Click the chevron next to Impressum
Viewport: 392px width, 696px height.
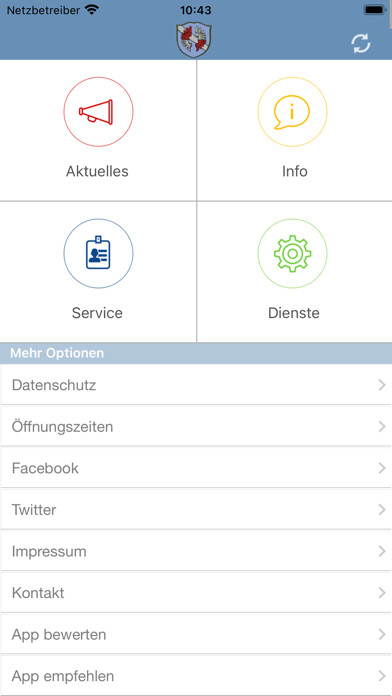coord(382,551)
